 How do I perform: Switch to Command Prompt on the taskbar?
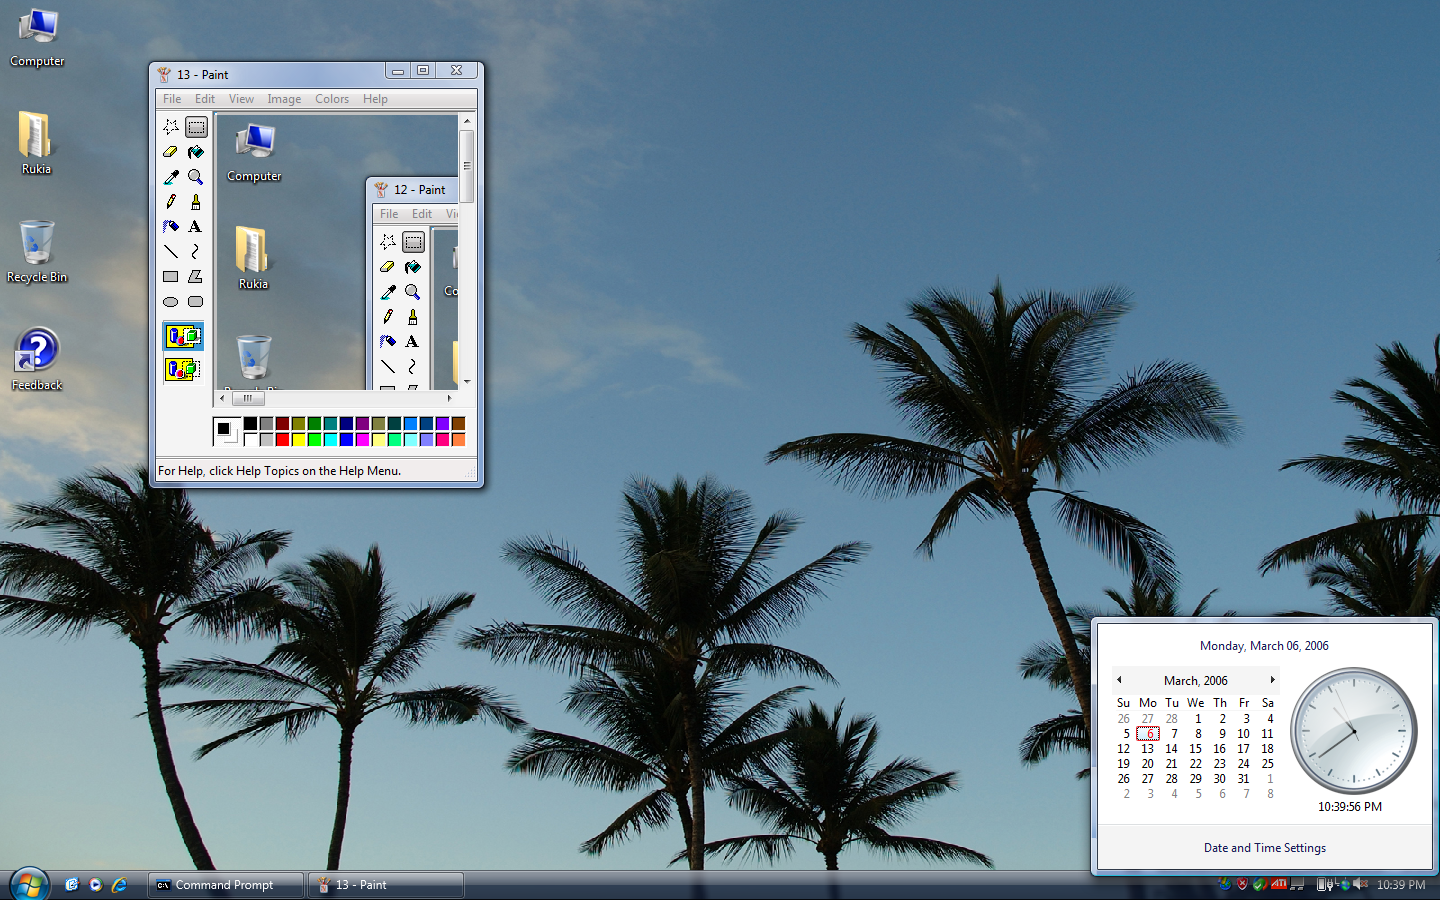225,885
